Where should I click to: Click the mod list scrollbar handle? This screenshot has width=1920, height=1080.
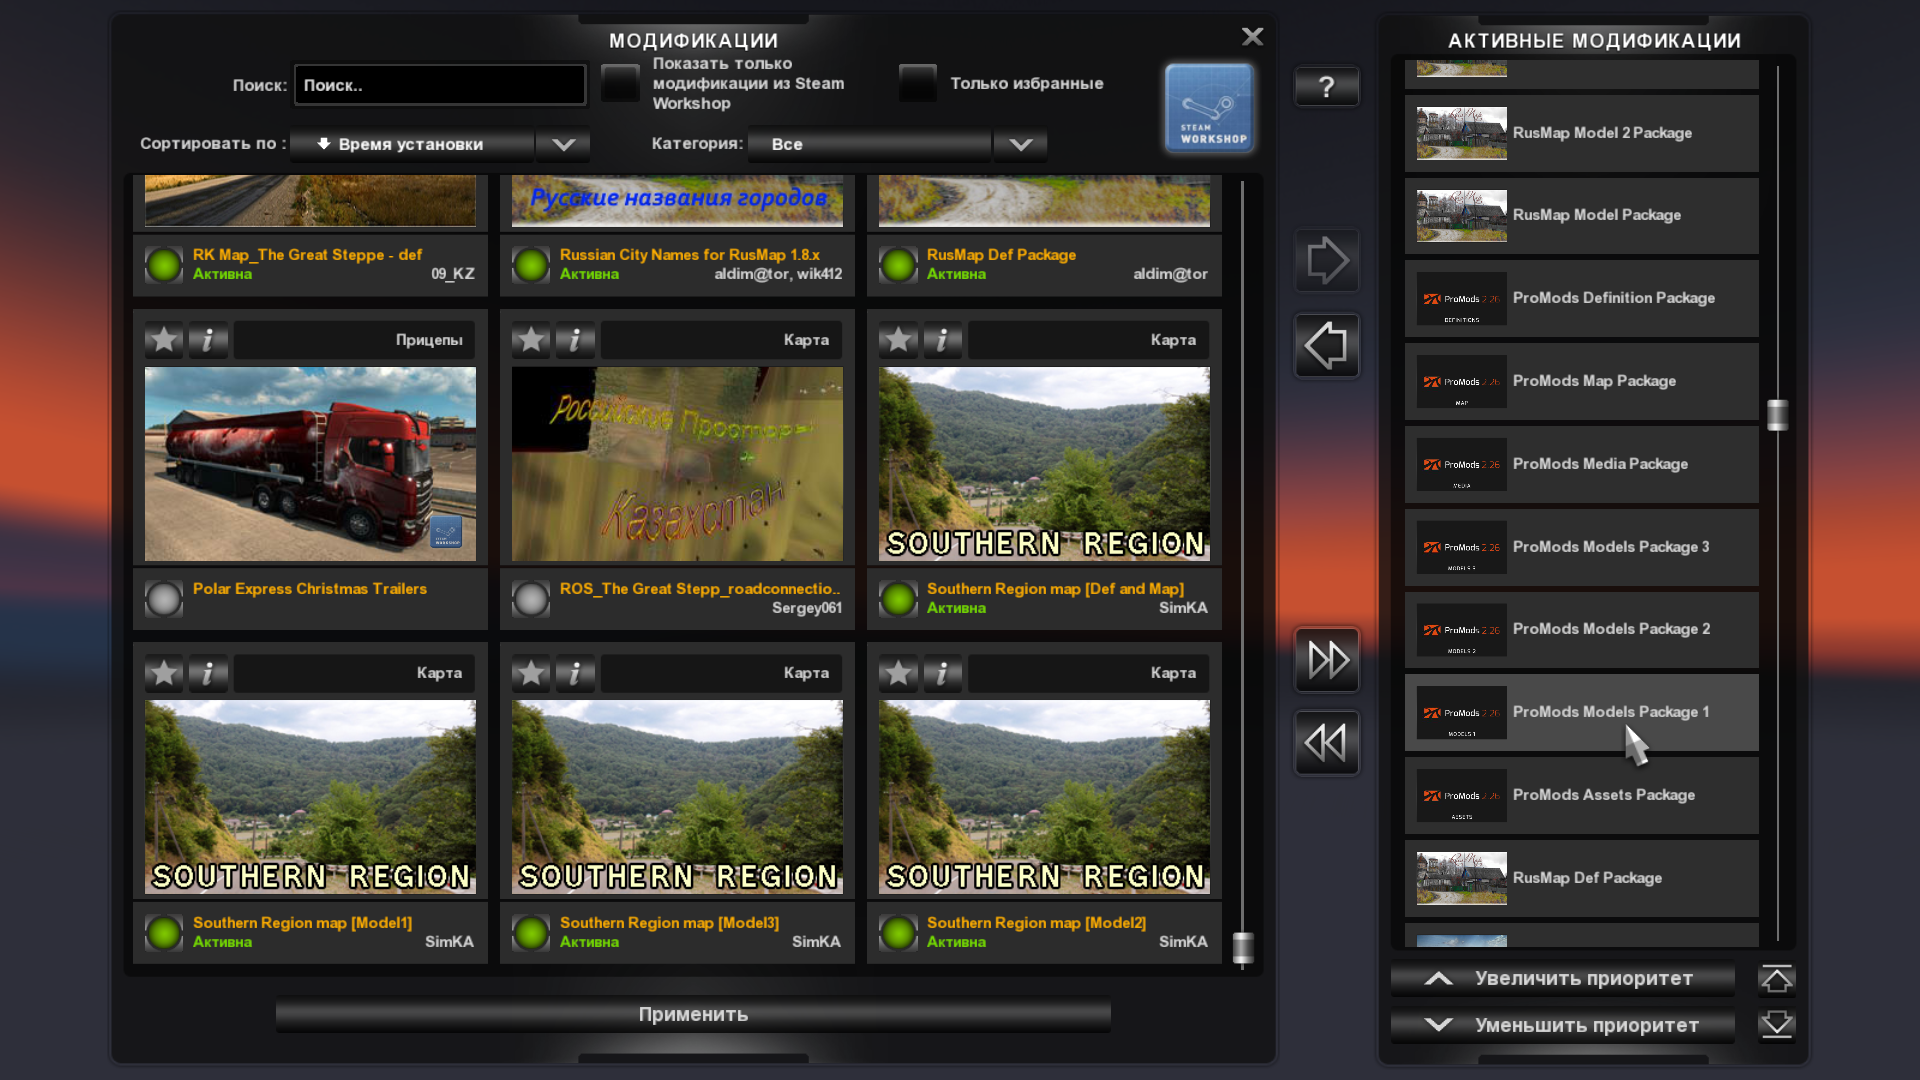click(x=1243, y=948)
